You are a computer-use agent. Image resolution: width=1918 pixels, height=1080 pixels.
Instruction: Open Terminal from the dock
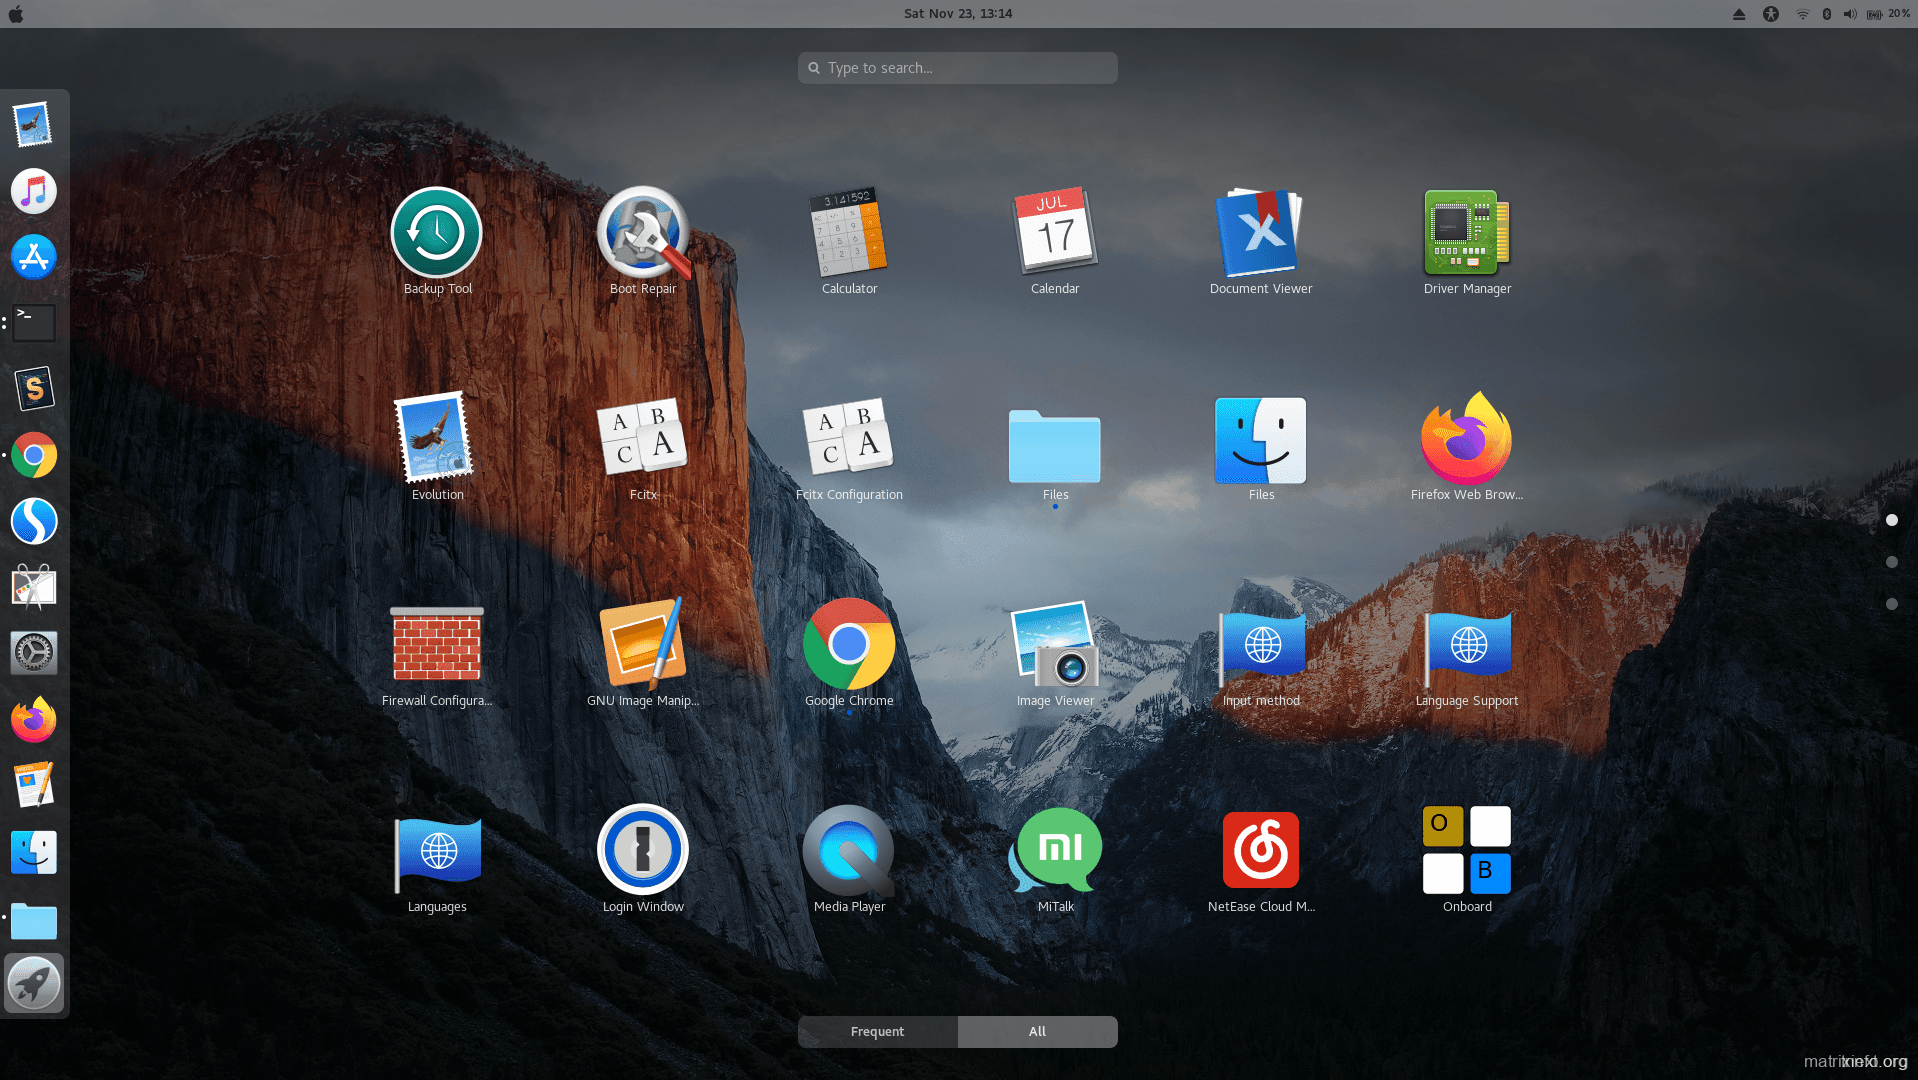33,323
